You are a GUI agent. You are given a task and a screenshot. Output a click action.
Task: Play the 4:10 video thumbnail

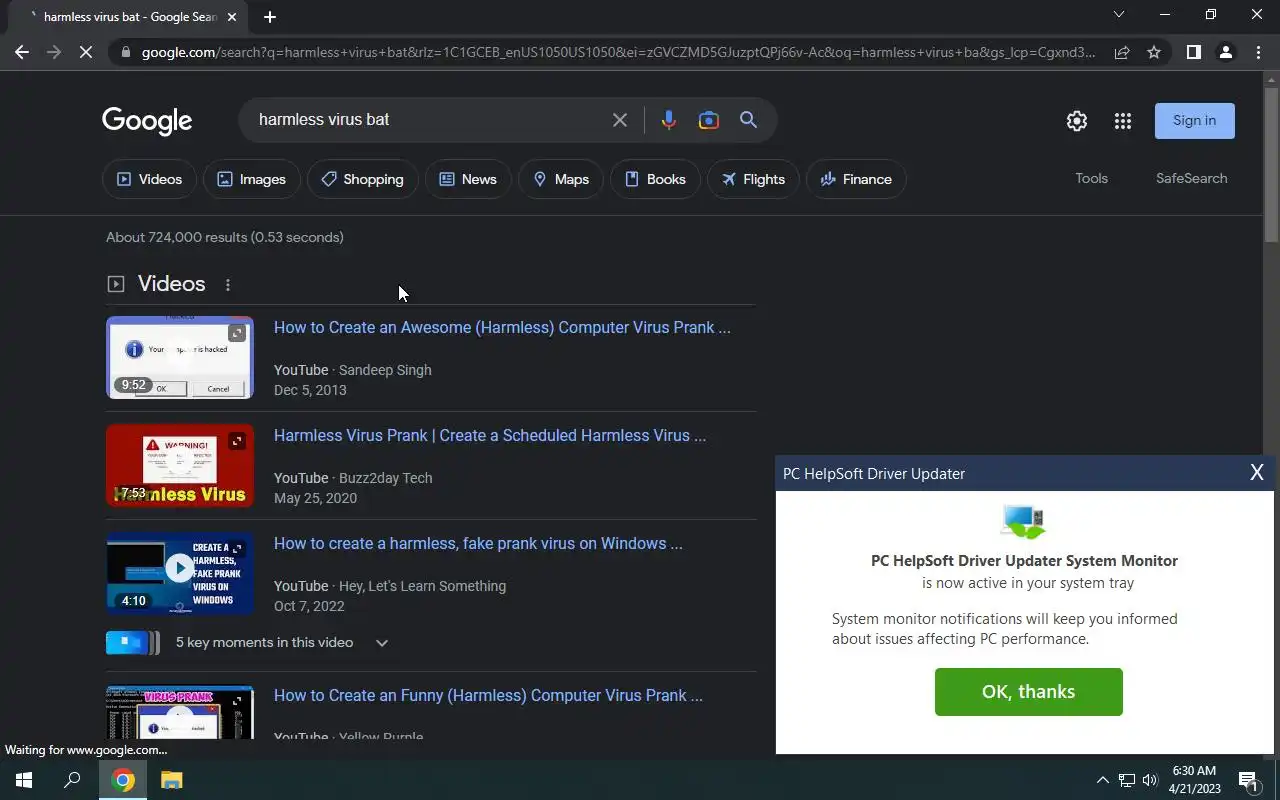[180, 573]
